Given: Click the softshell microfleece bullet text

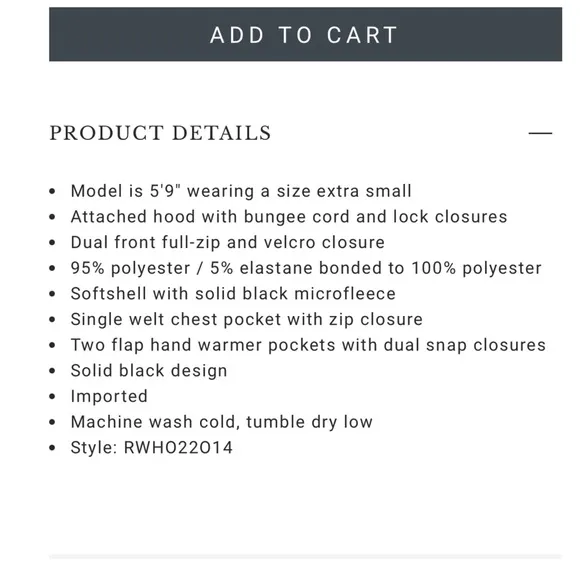Looking at the screenshot, I should coord(233,294).
